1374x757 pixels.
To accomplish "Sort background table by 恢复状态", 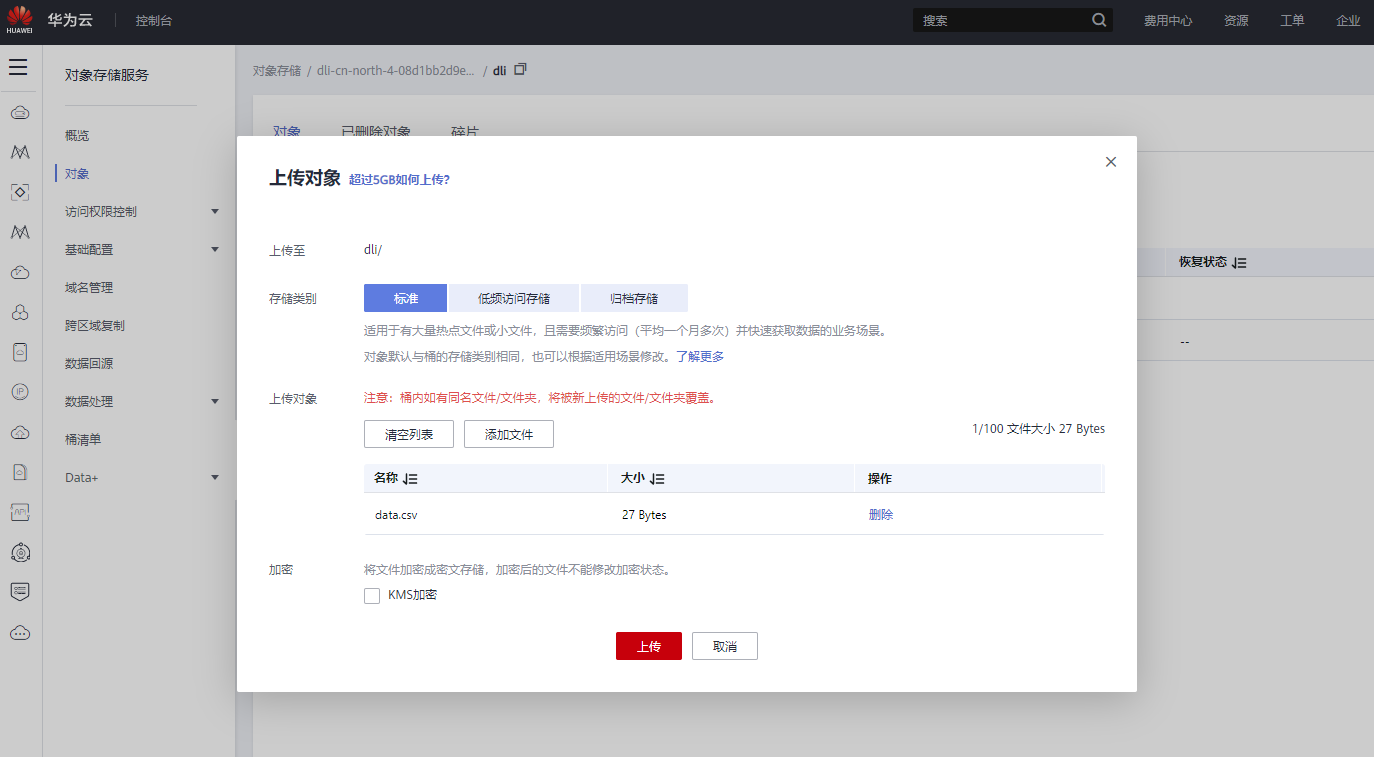I will click(1239, 263).
